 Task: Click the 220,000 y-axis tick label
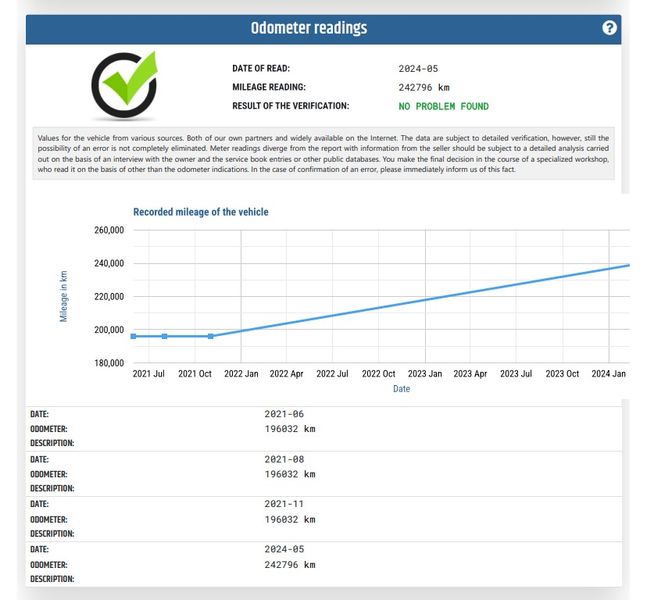click(x=109, y=297)
